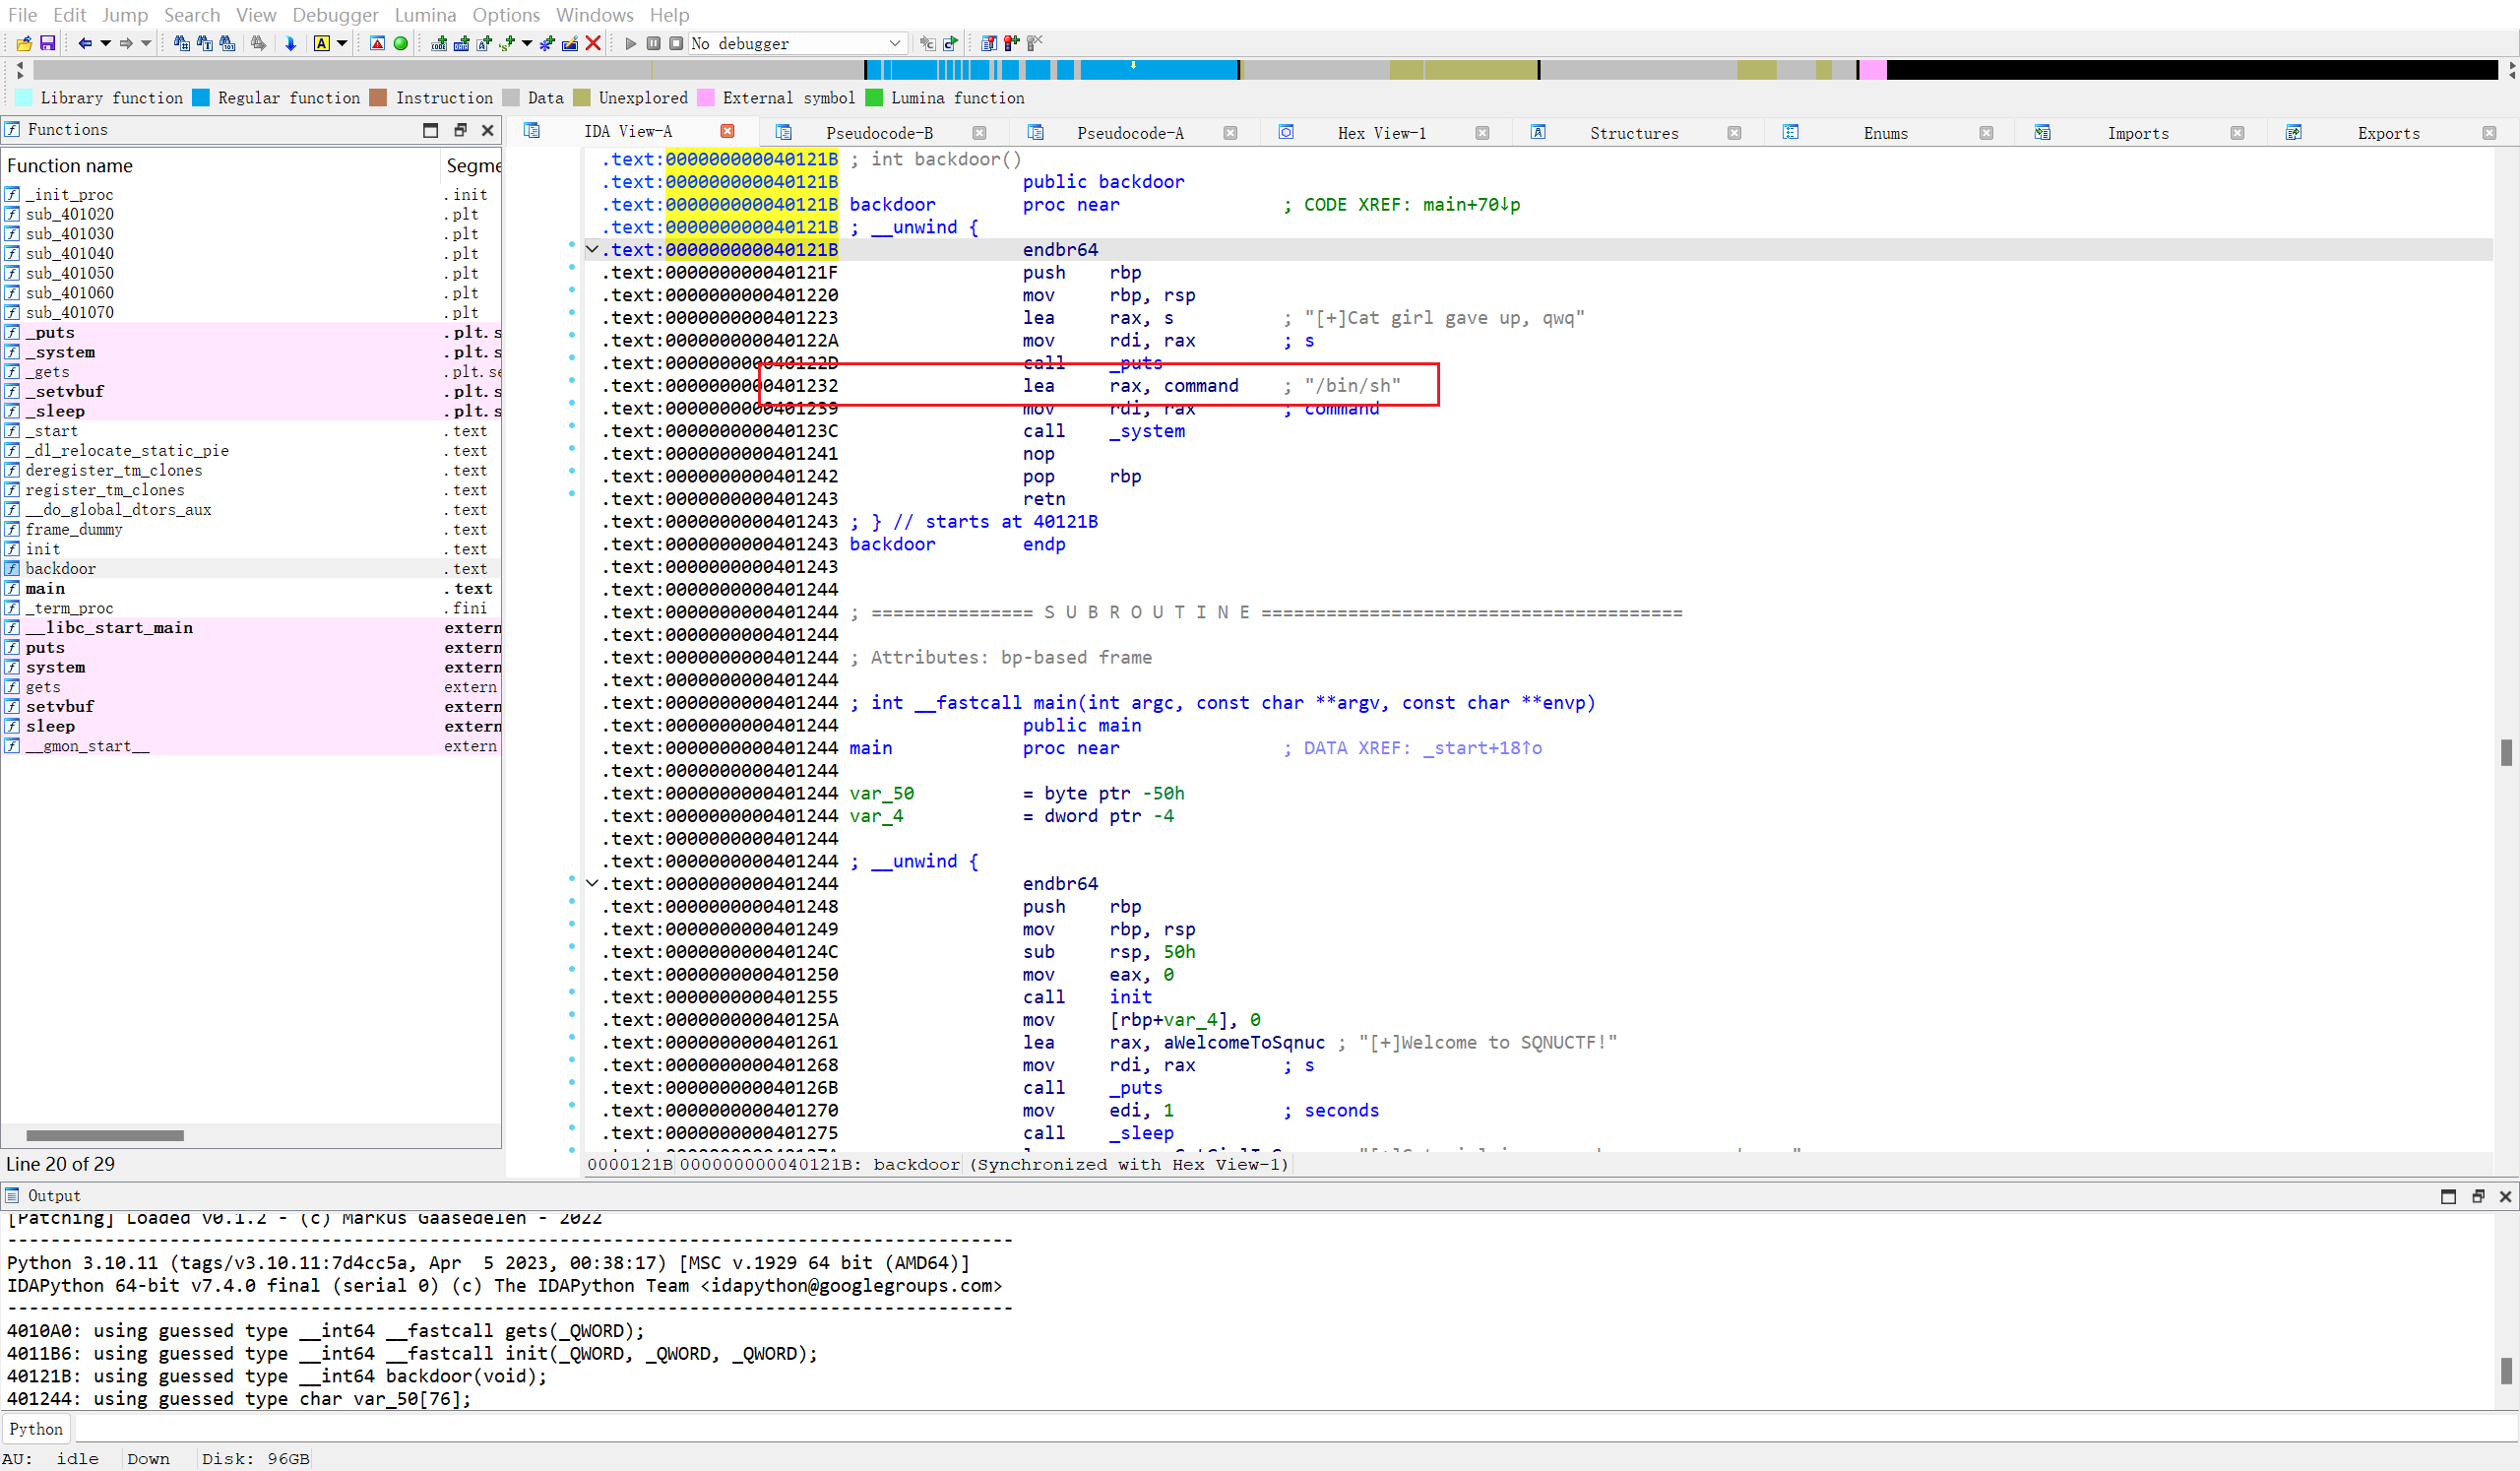The image size is (2520, 1471).
Task: Click the red X delete icon
Action: click(593, 43)
